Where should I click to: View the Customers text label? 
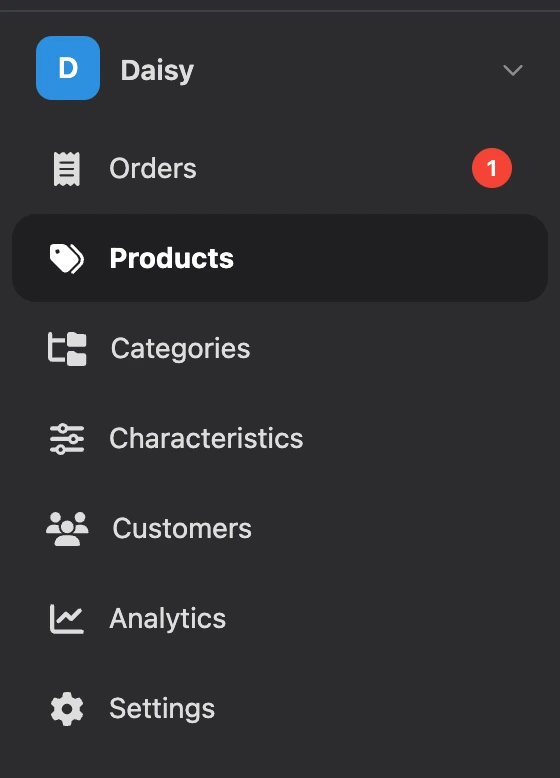182,528
